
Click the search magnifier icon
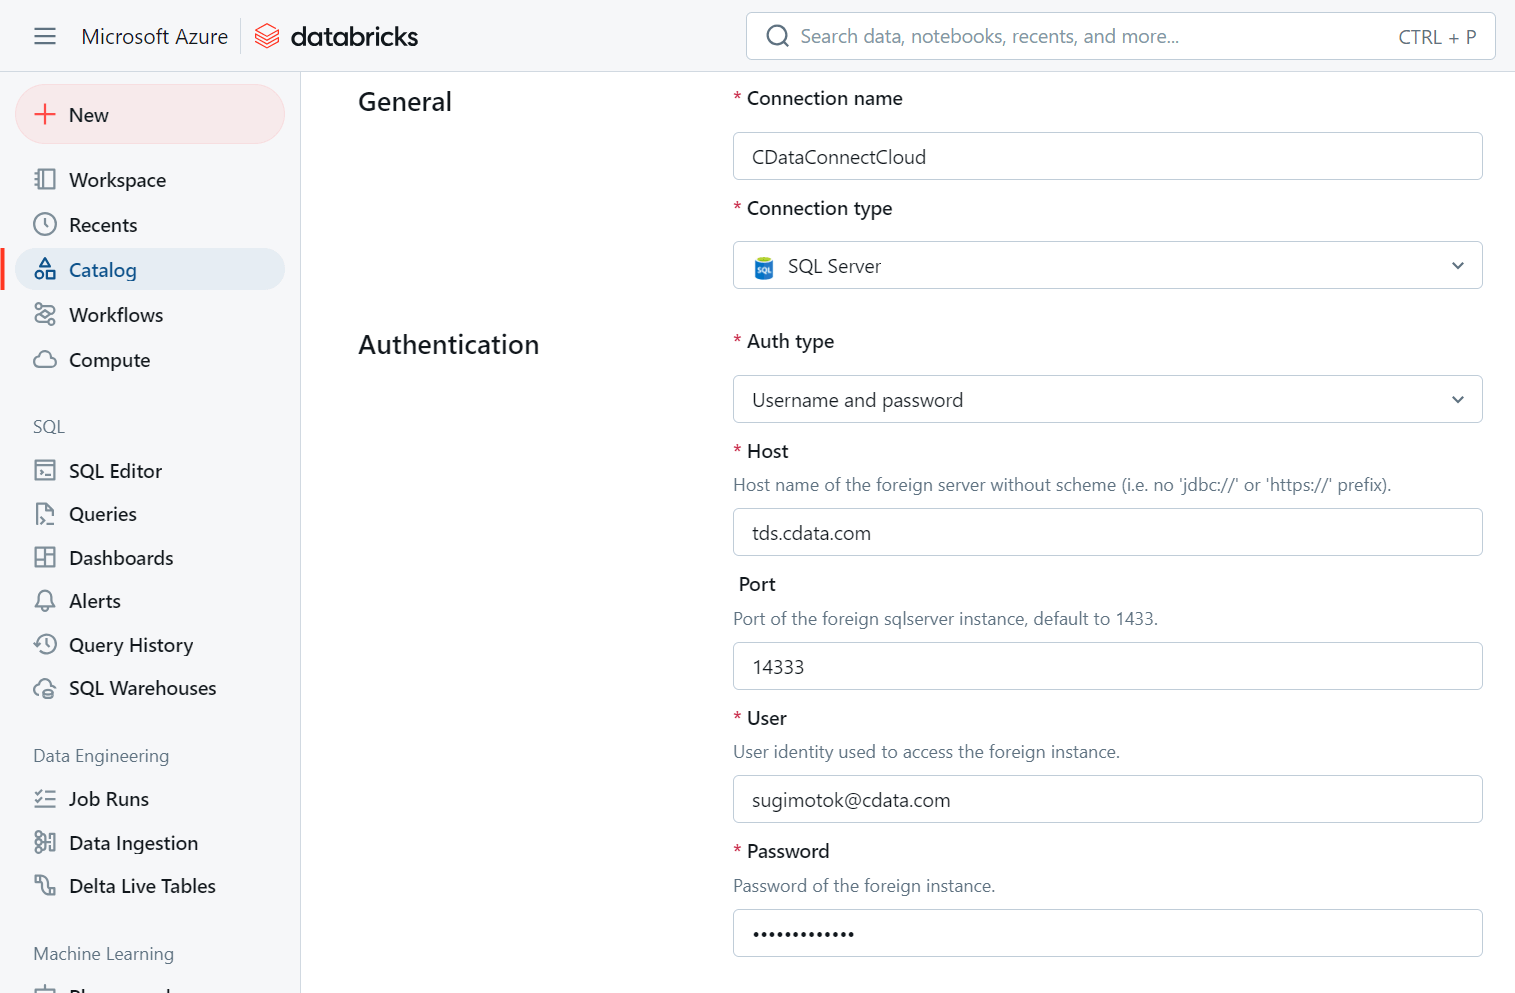(777, 36)
